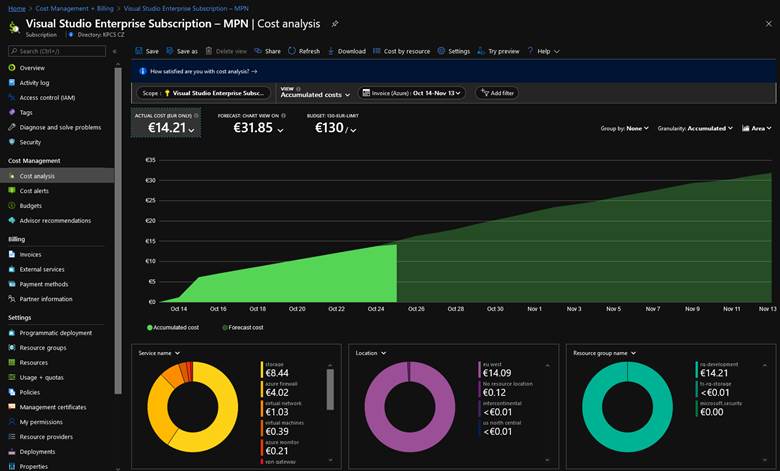Open the Service name pivot dropdown
The image size is (780, 471).
[159, 353]
